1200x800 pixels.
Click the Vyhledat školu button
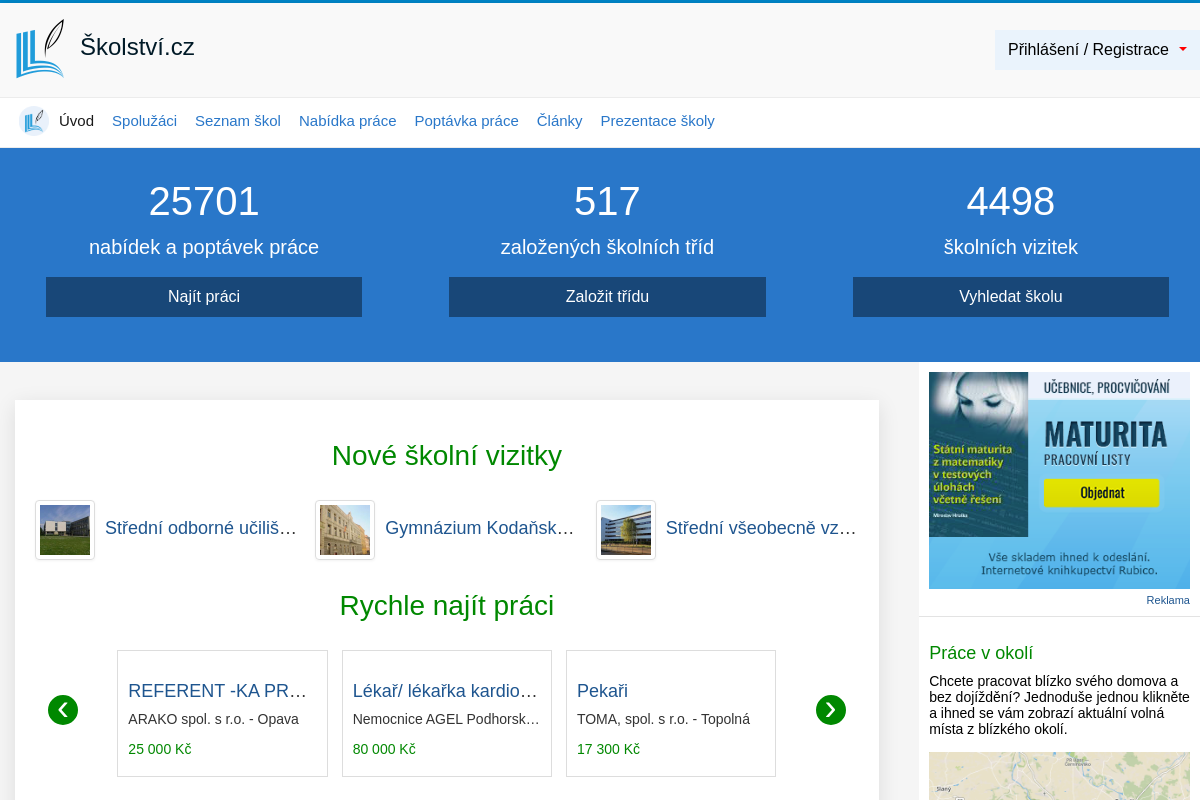1010,297
